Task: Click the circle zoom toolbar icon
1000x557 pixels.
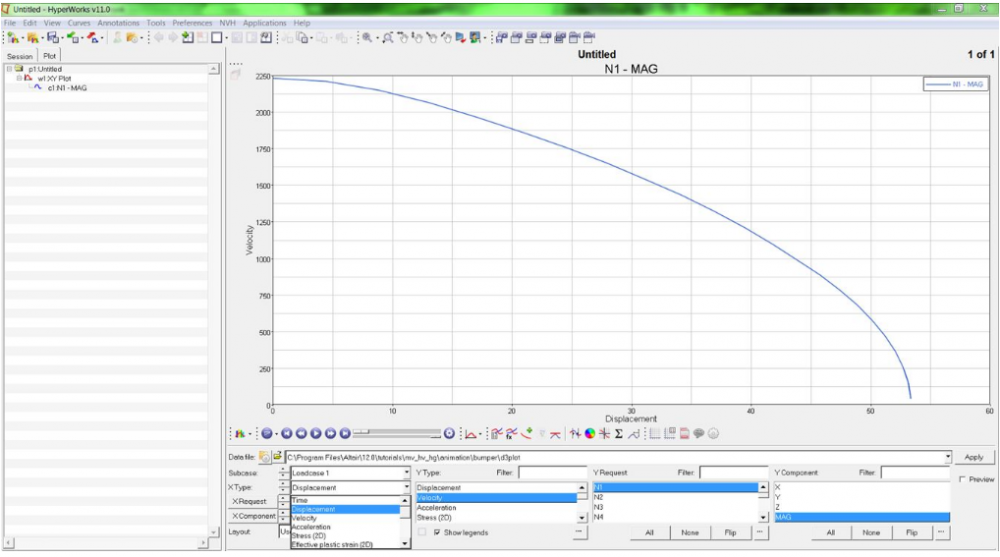Action: tap(387, 38)
